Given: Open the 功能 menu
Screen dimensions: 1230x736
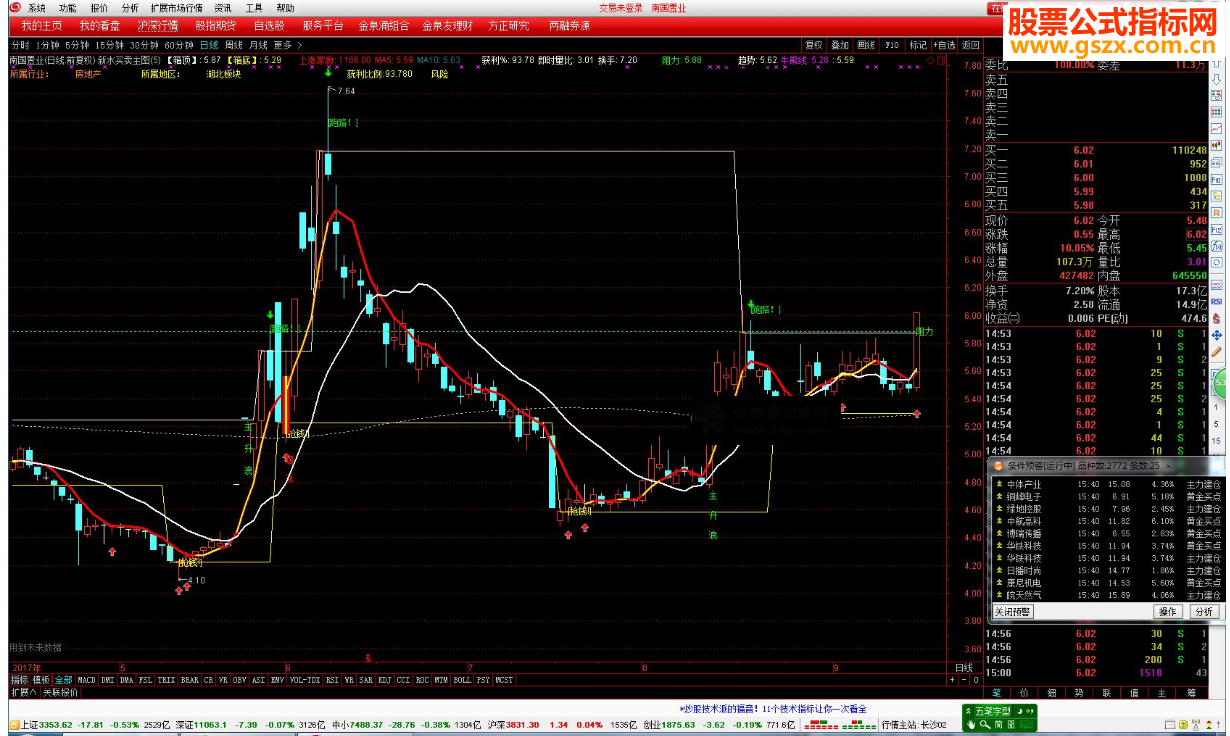Looking at the screenshot, I should [67, 8].
